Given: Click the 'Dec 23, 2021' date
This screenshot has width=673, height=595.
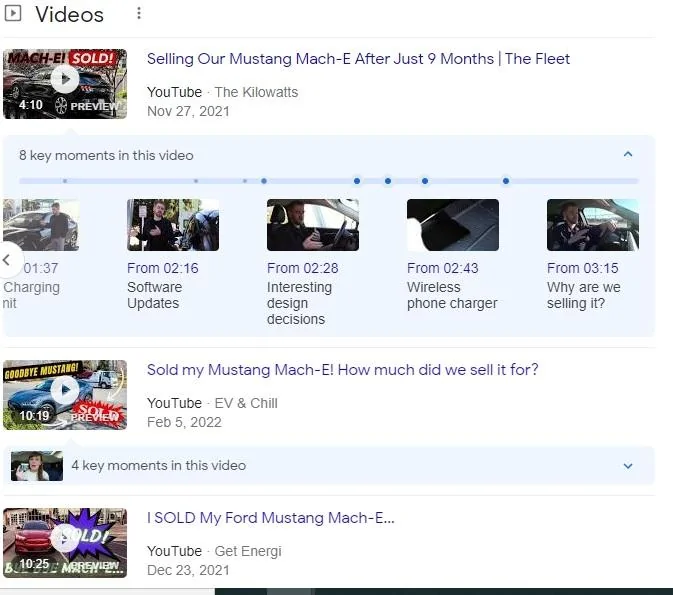Looking at the screenshot, I should pos(188,571).
